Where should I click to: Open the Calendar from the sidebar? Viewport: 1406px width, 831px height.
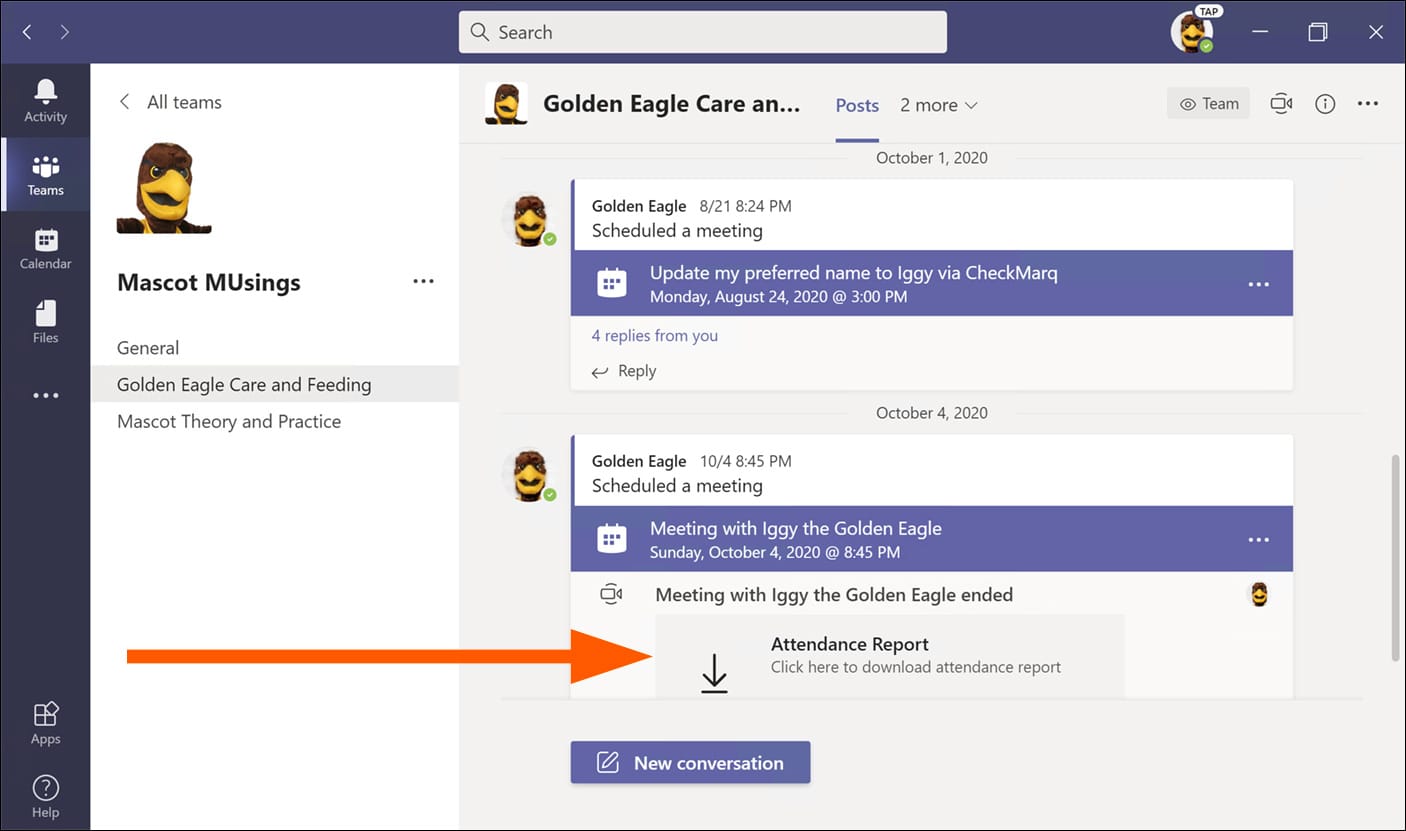coord(45,248)
